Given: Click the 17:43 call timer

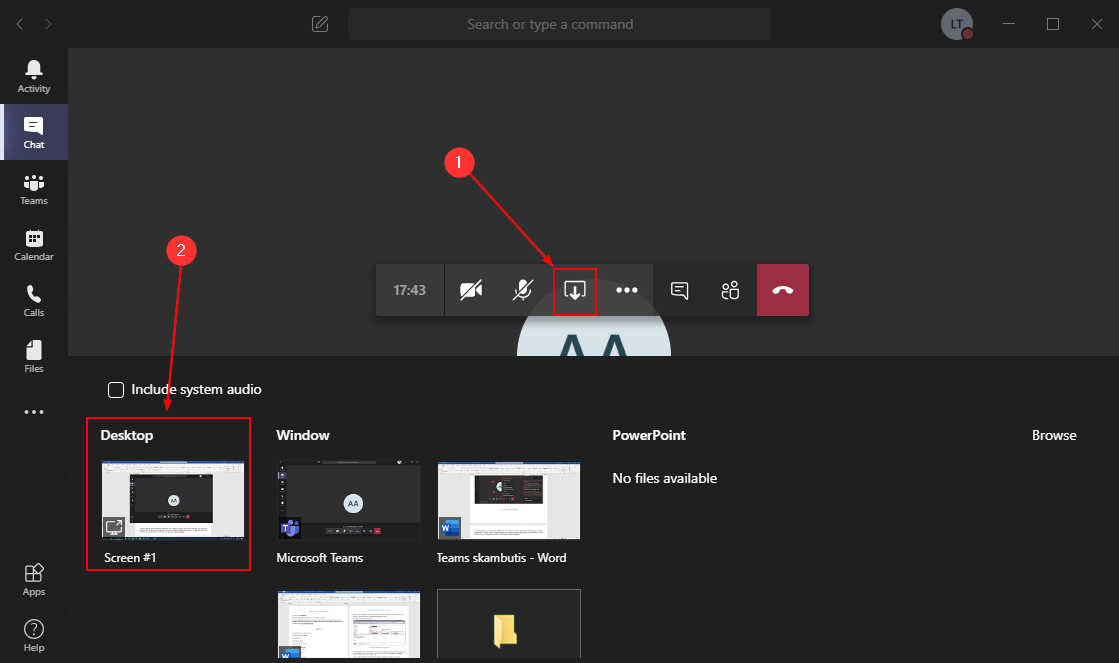Looking at the screenshot, I should tap(410, 290).
